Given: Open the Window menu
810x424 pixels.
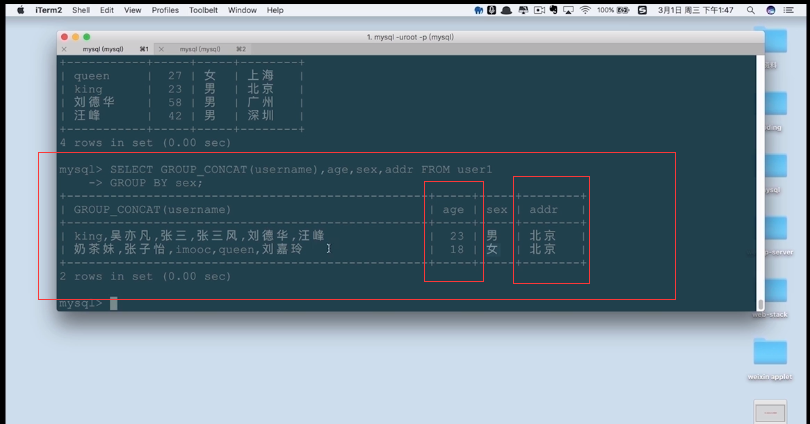Looking at the screenshot, I should (x=242, y=10).
